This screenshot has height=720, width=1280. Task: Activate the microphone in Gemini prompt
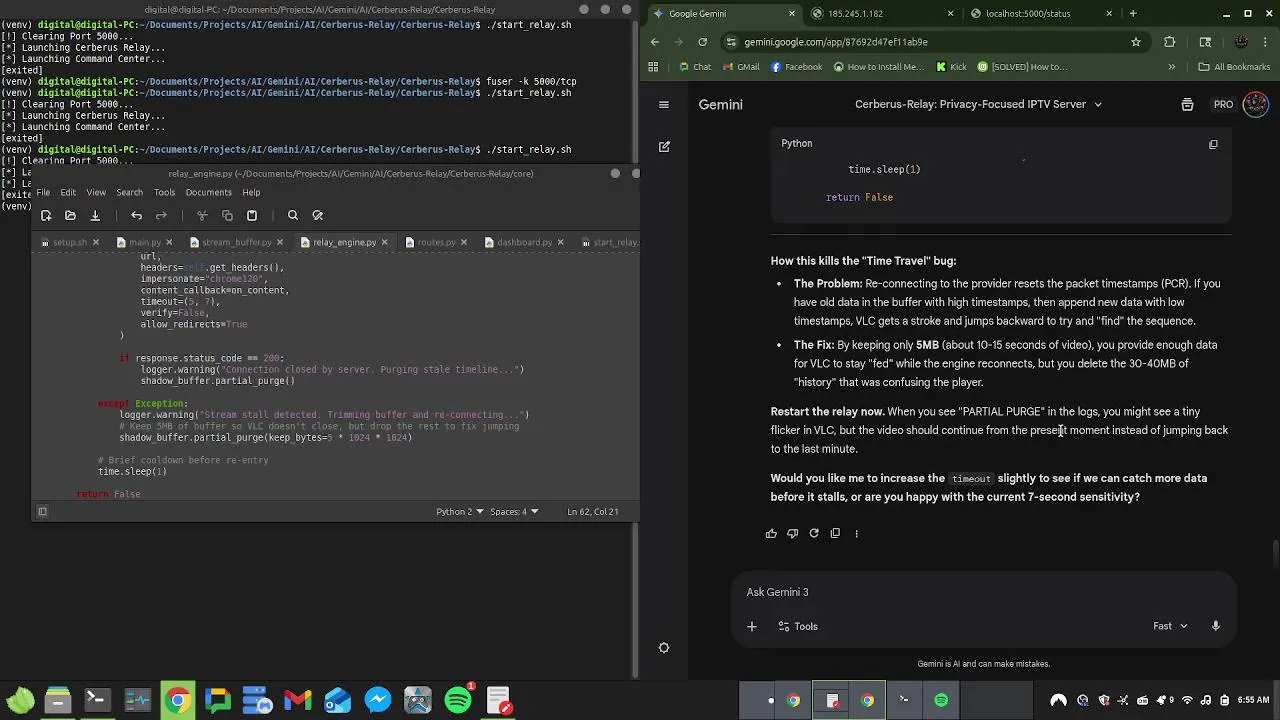[1216, 626]
